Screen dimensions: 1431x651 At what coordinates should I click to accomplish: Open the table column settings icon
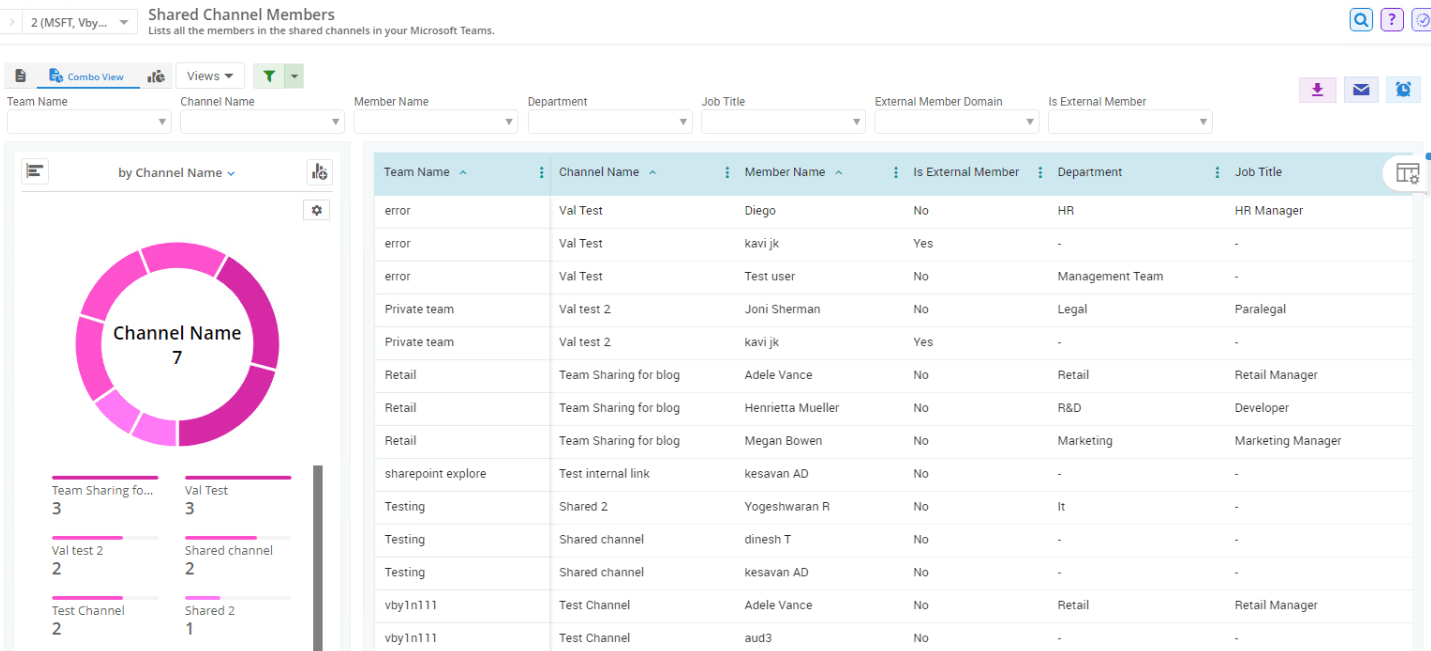pos(1407,174)
